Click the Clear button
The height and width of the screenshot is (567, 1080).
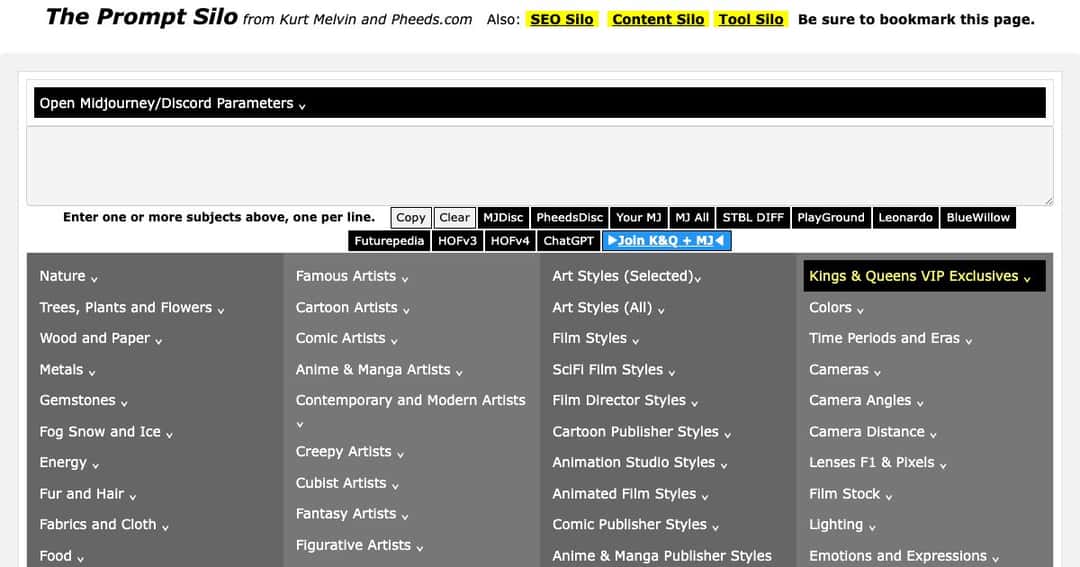tap(455, 218)
